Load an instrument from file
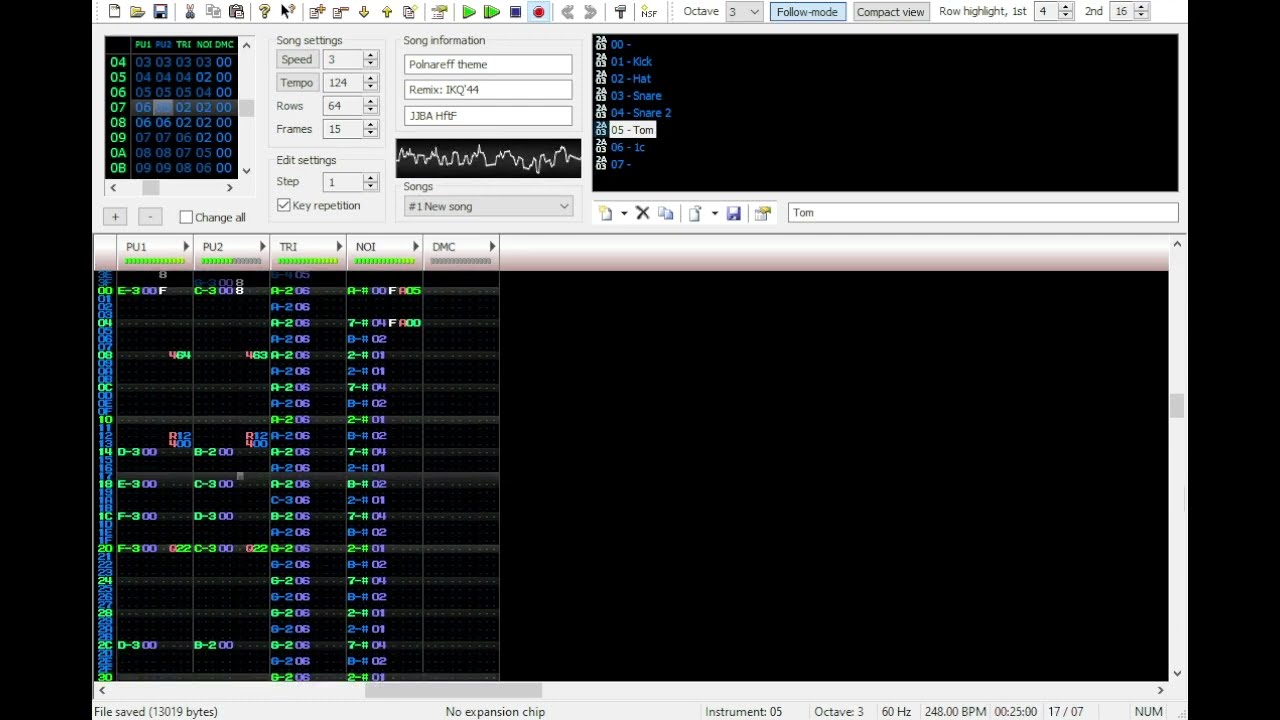This screenshot has height=720, width=1280. [x=695, y=213]
